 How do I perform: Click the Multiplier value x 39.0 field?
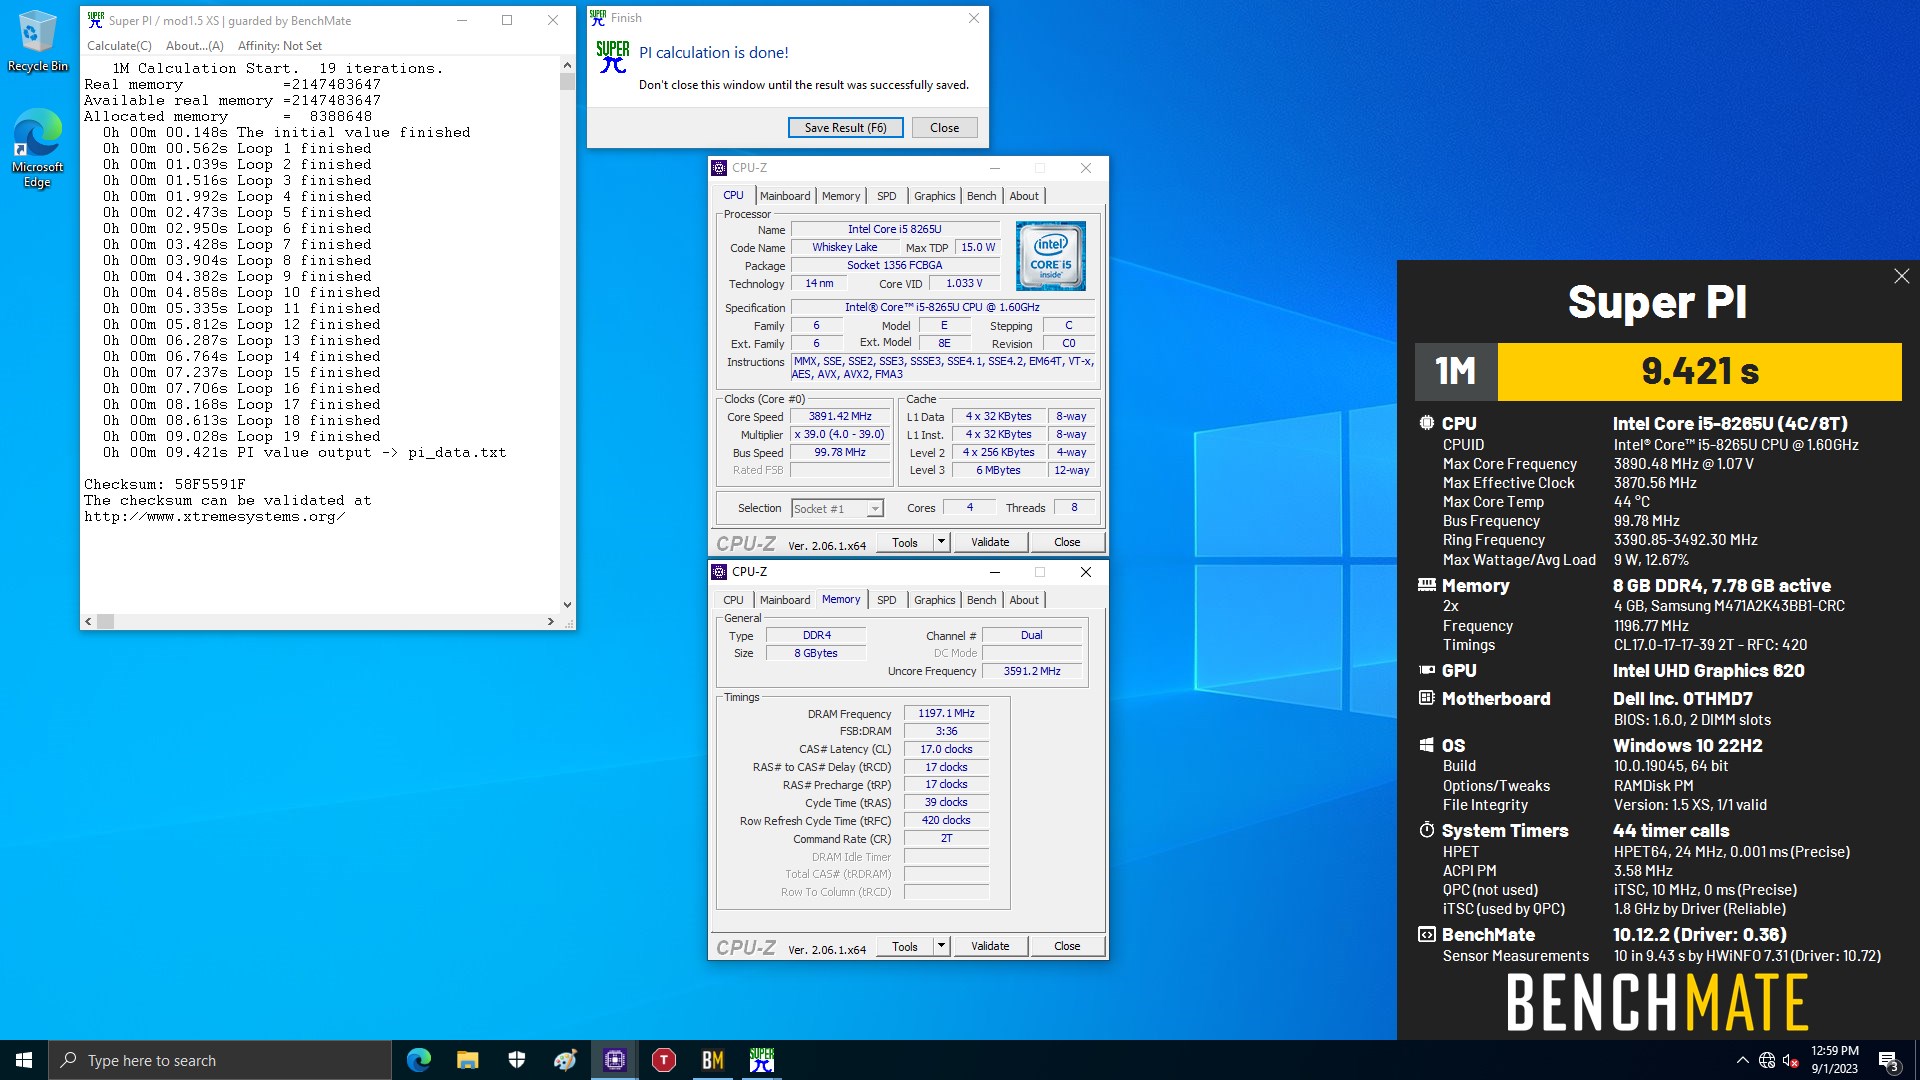point(840,435)
